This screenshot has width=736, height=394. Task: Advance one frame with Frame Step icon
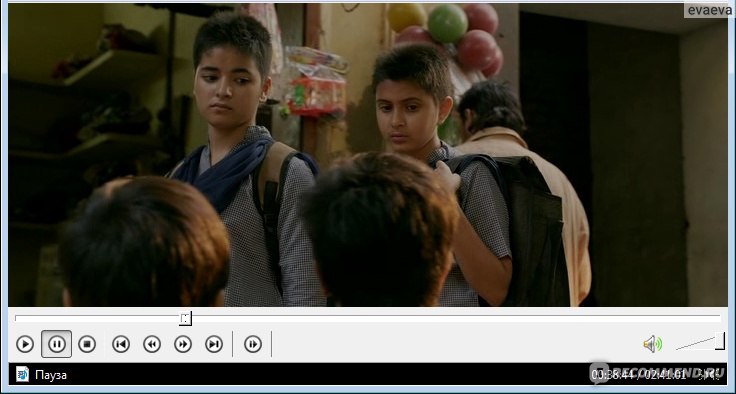pos(253,344)
